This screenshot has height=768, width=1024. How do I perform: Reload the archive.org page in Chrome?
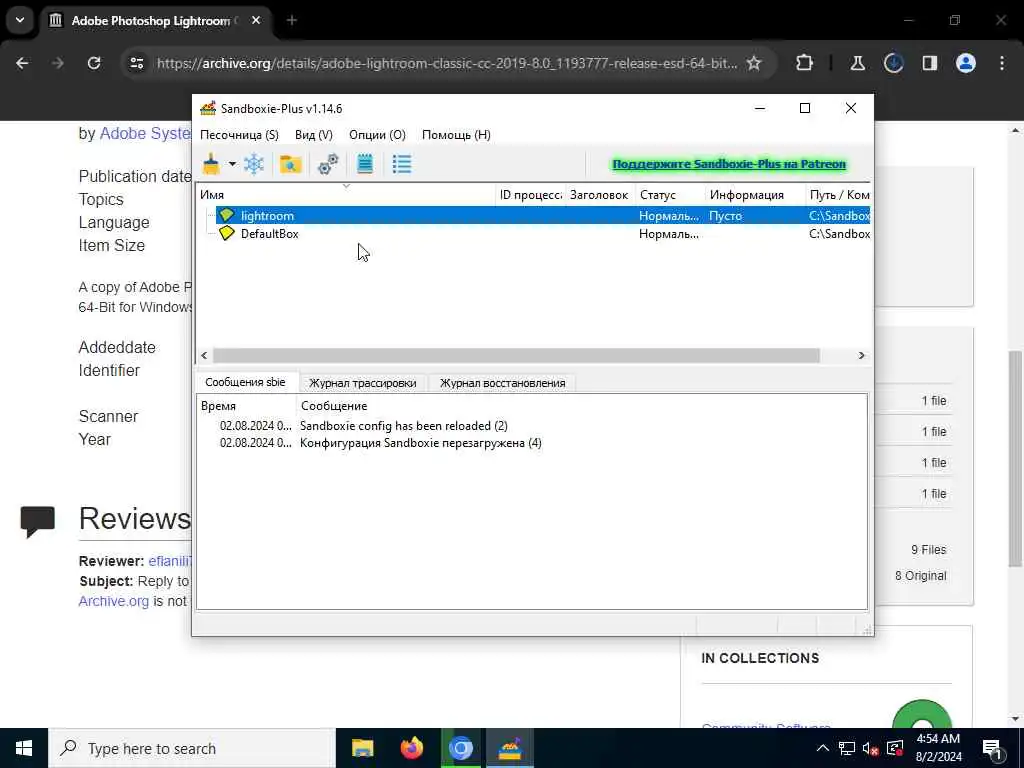94,63
